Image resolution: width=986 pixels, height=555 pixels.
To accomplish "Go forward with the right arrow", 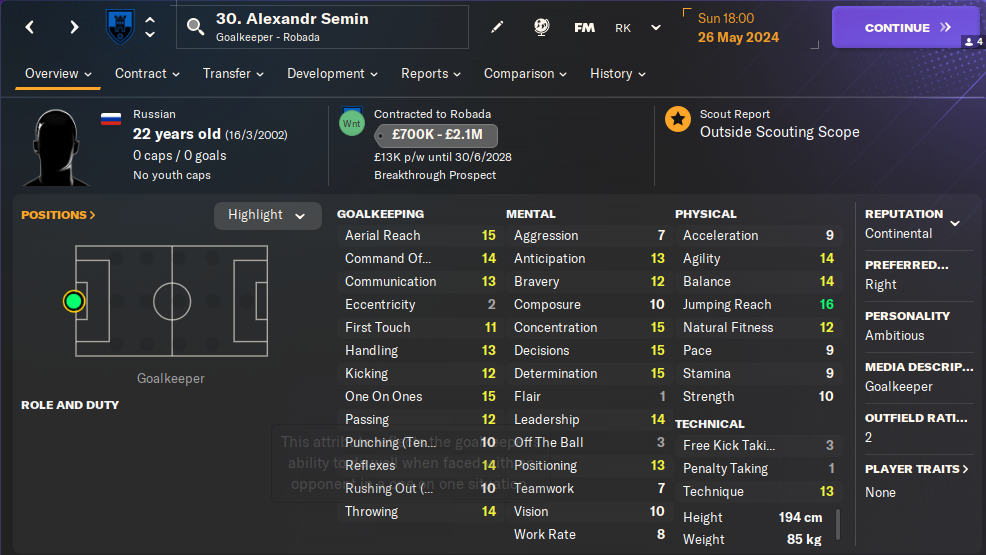I will [74, 28].
